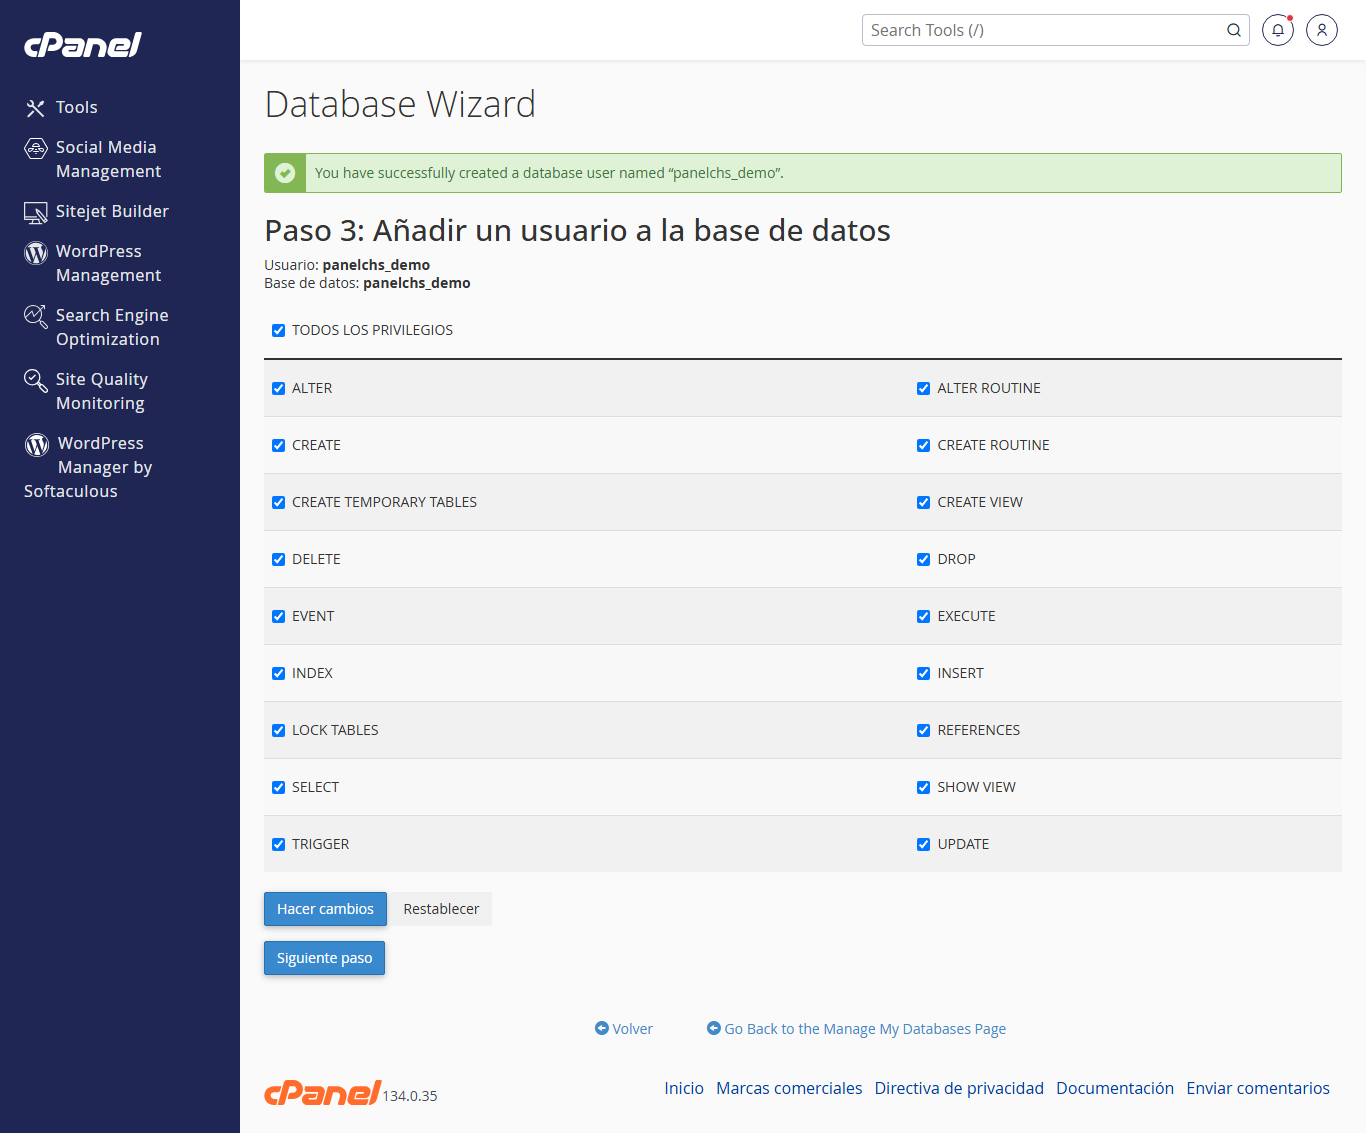Click the Hacer cambios button
This screenshot has height=1133, width=1366.
(325, 909)
